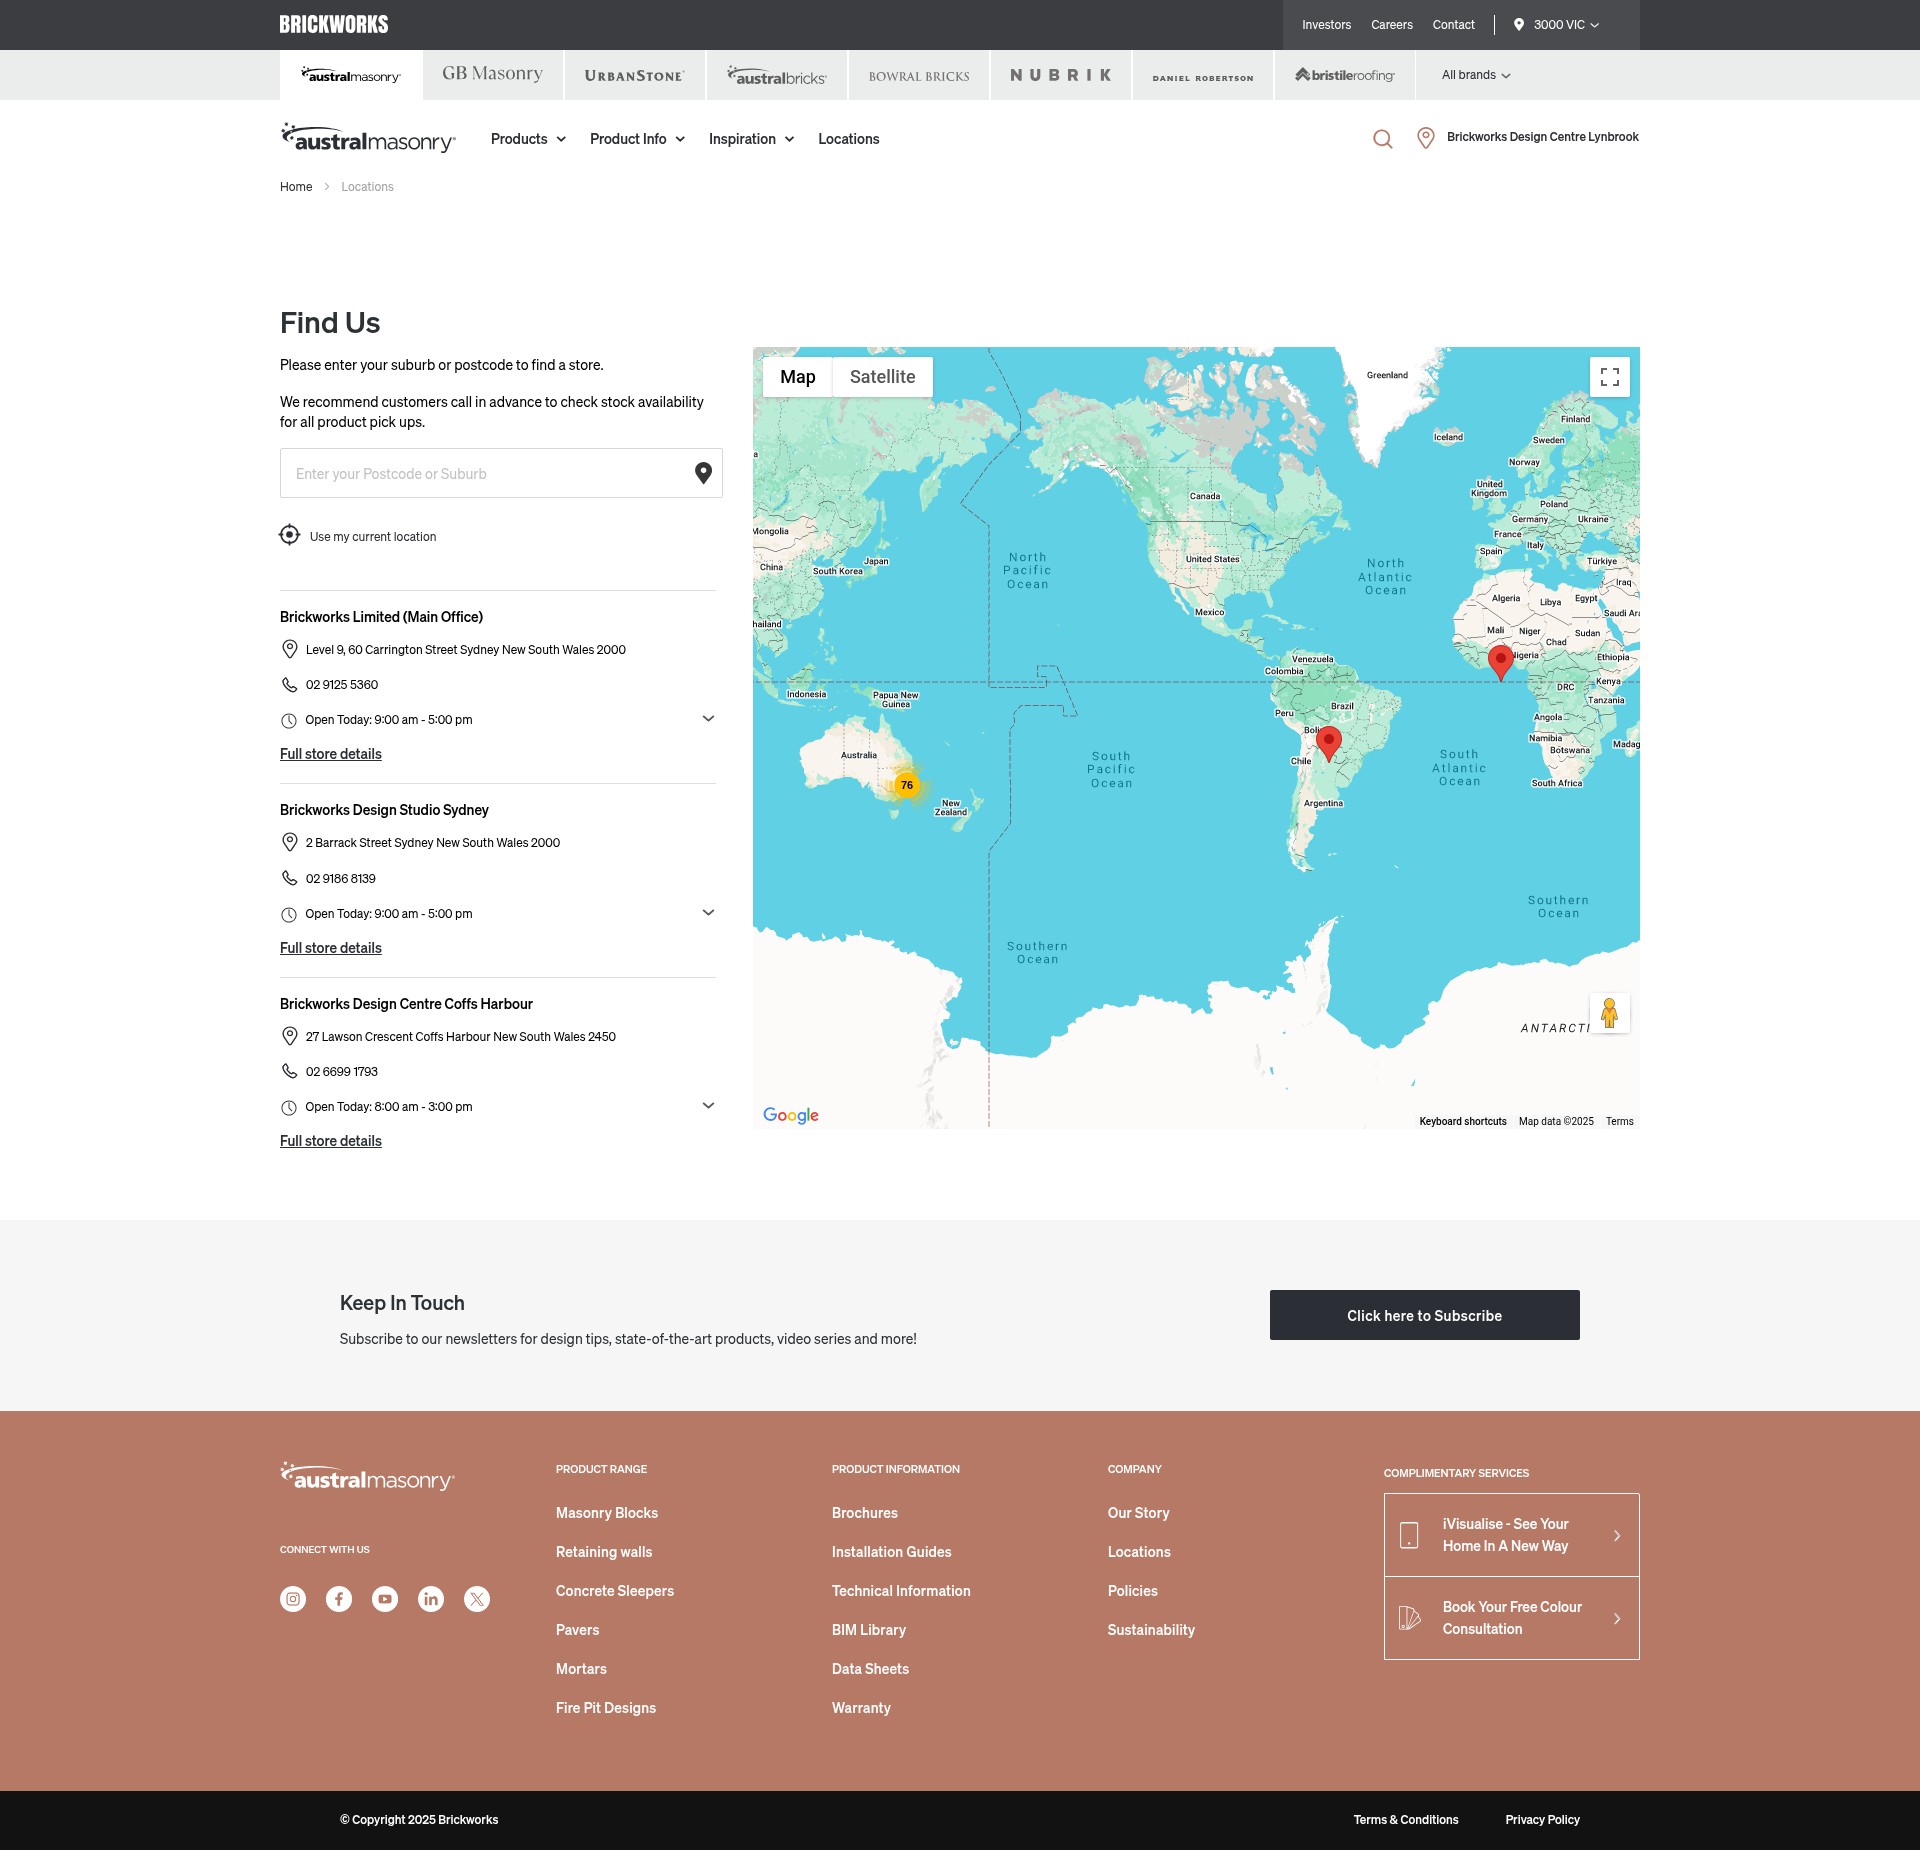Click the Google logo on the map

790,1115
